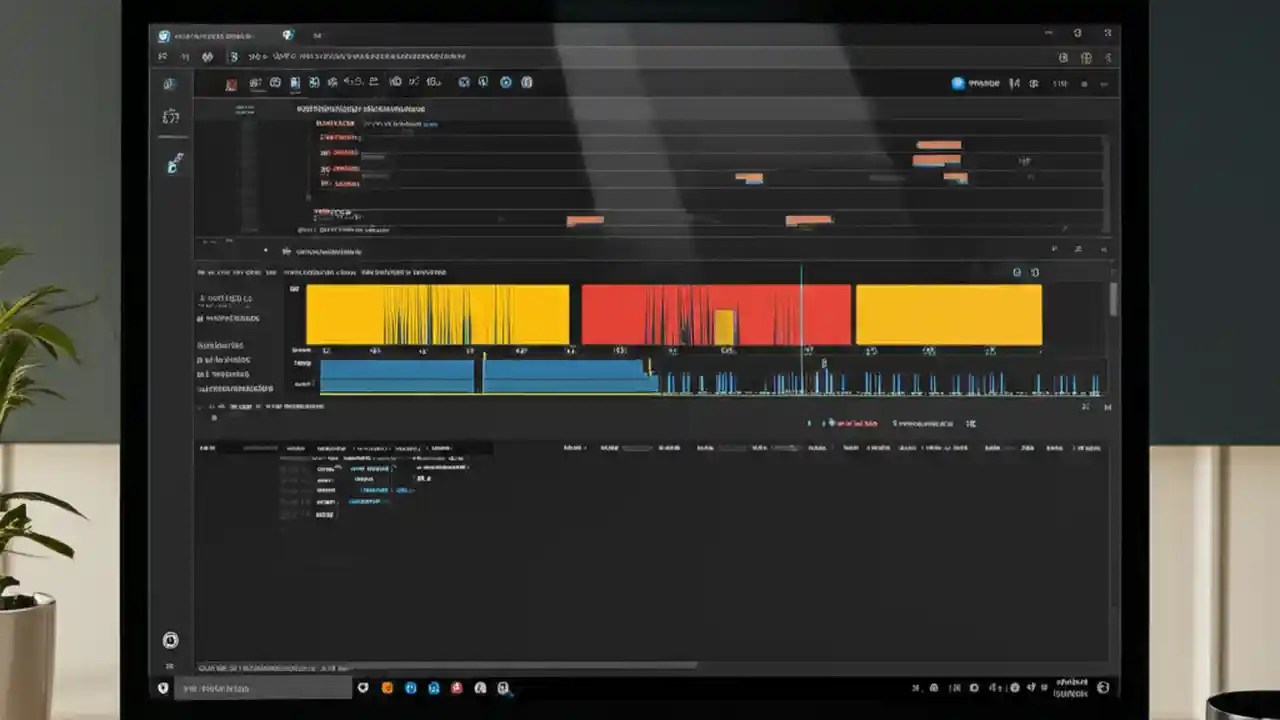Open the Firefox icon on the Windows taskbar
This screenshot has height=720, width=1280.
coord(386,688)
